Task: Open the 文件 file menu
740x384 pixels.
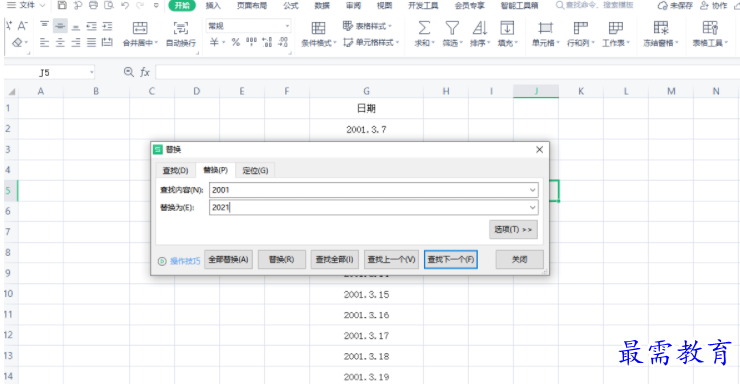Action: tap(26, 5)
